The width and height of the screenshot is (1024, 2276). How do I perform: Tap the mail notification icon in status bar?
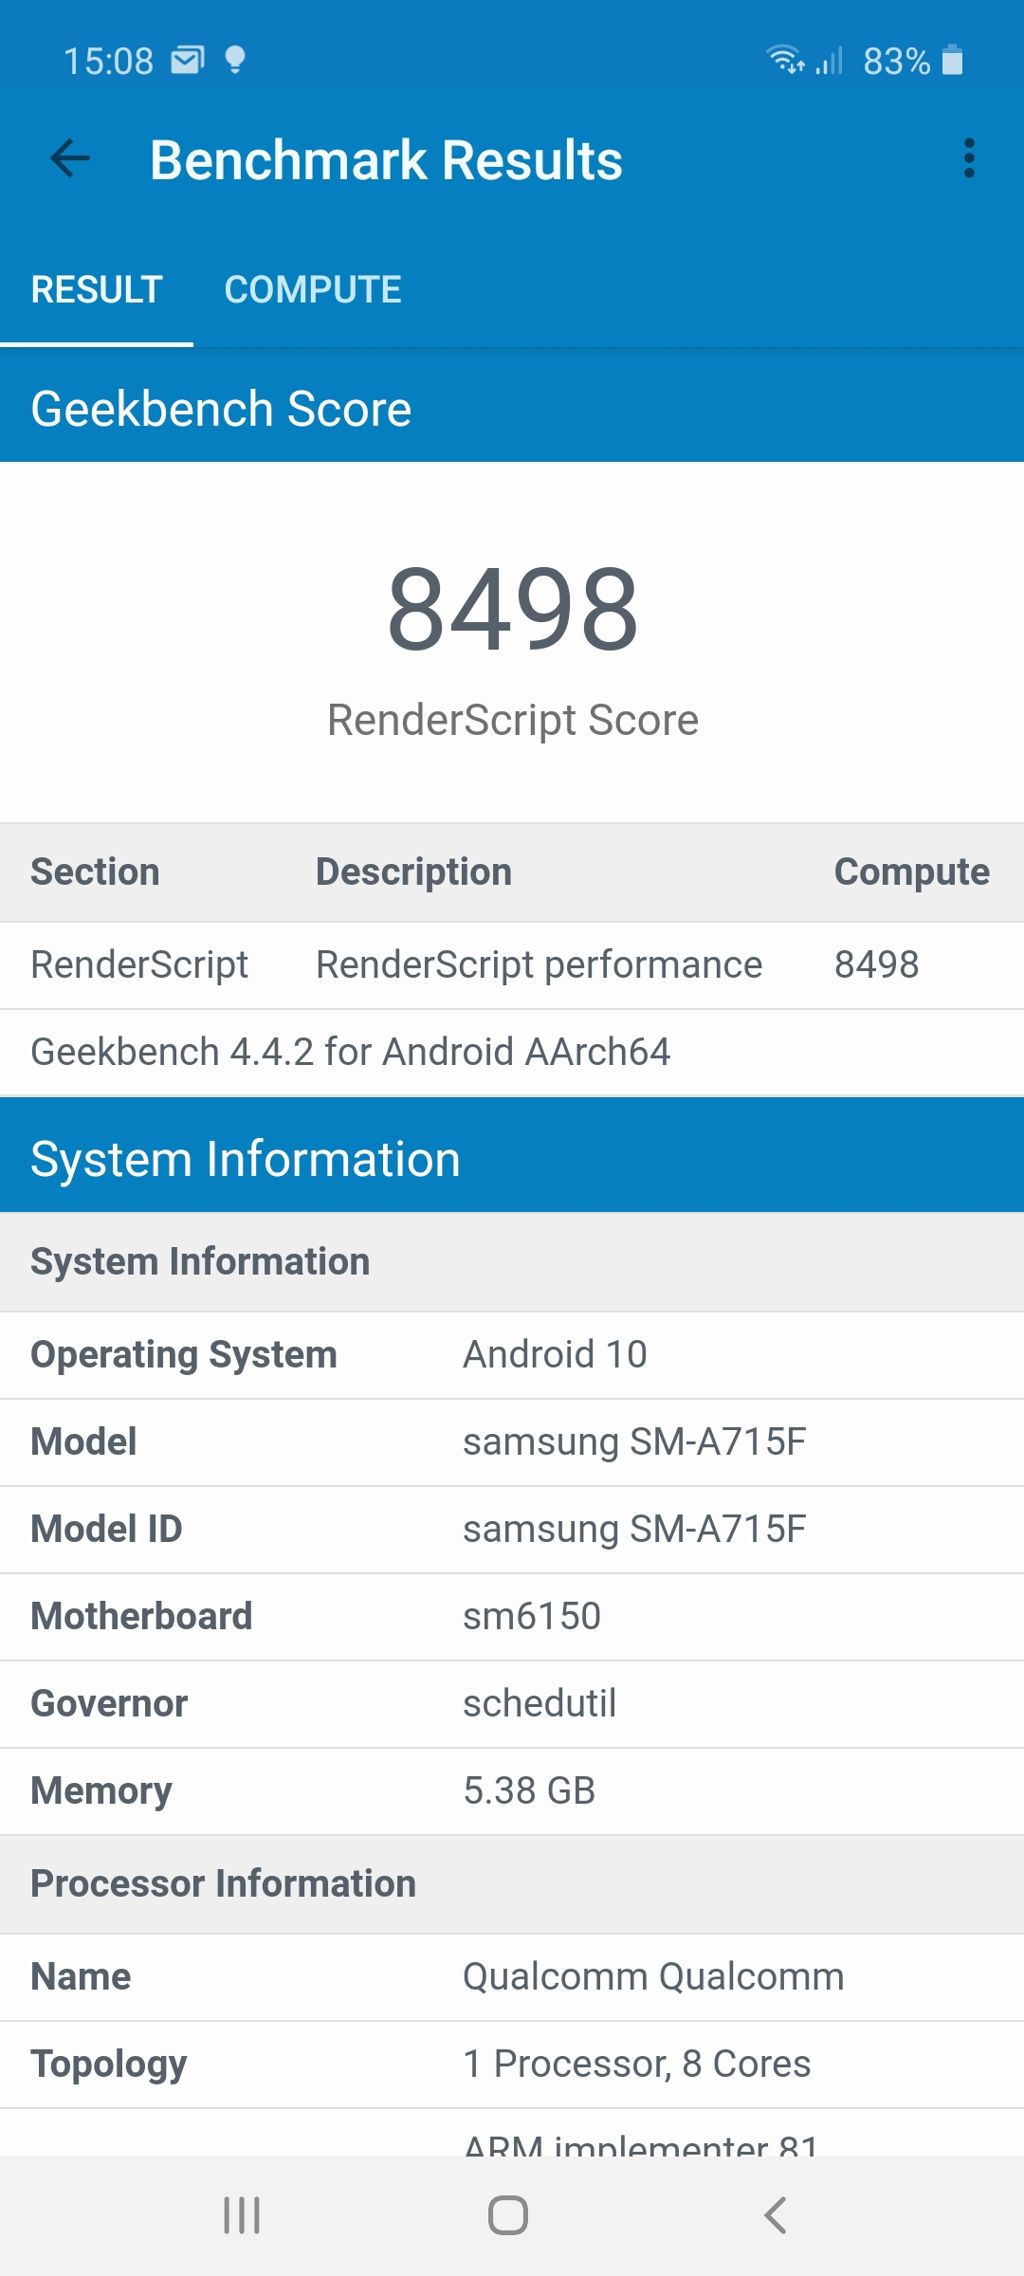(x=187, y=61)
